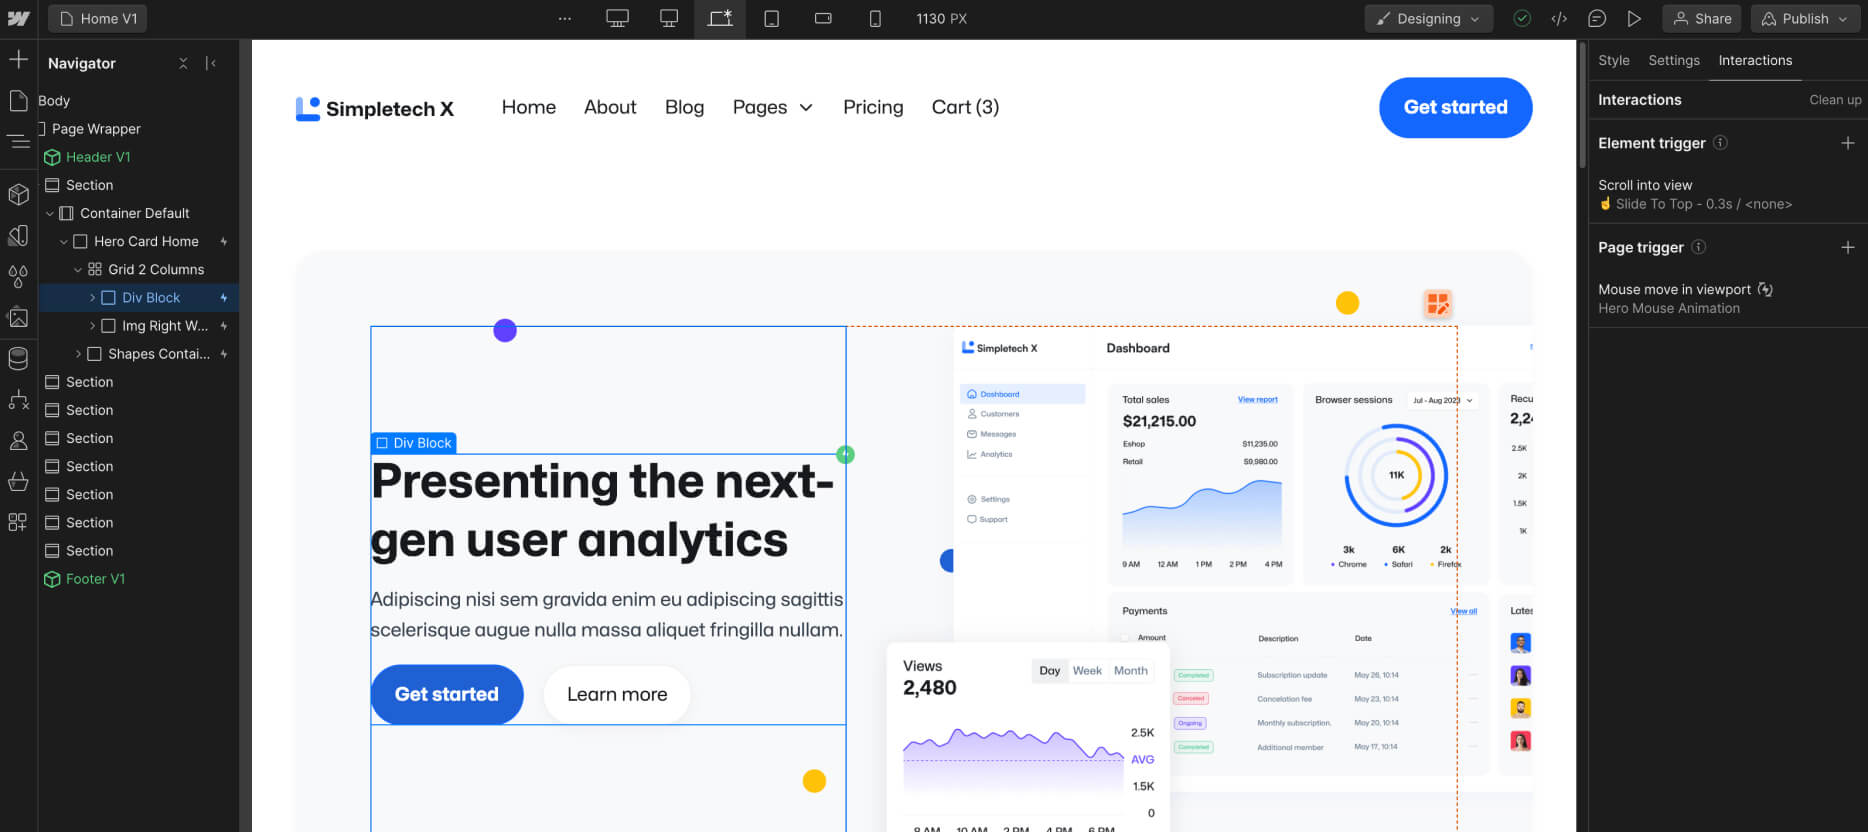Select the Page Wrapper row
The width and height of the screenshot is (1868, 832).
click(139, 129)
